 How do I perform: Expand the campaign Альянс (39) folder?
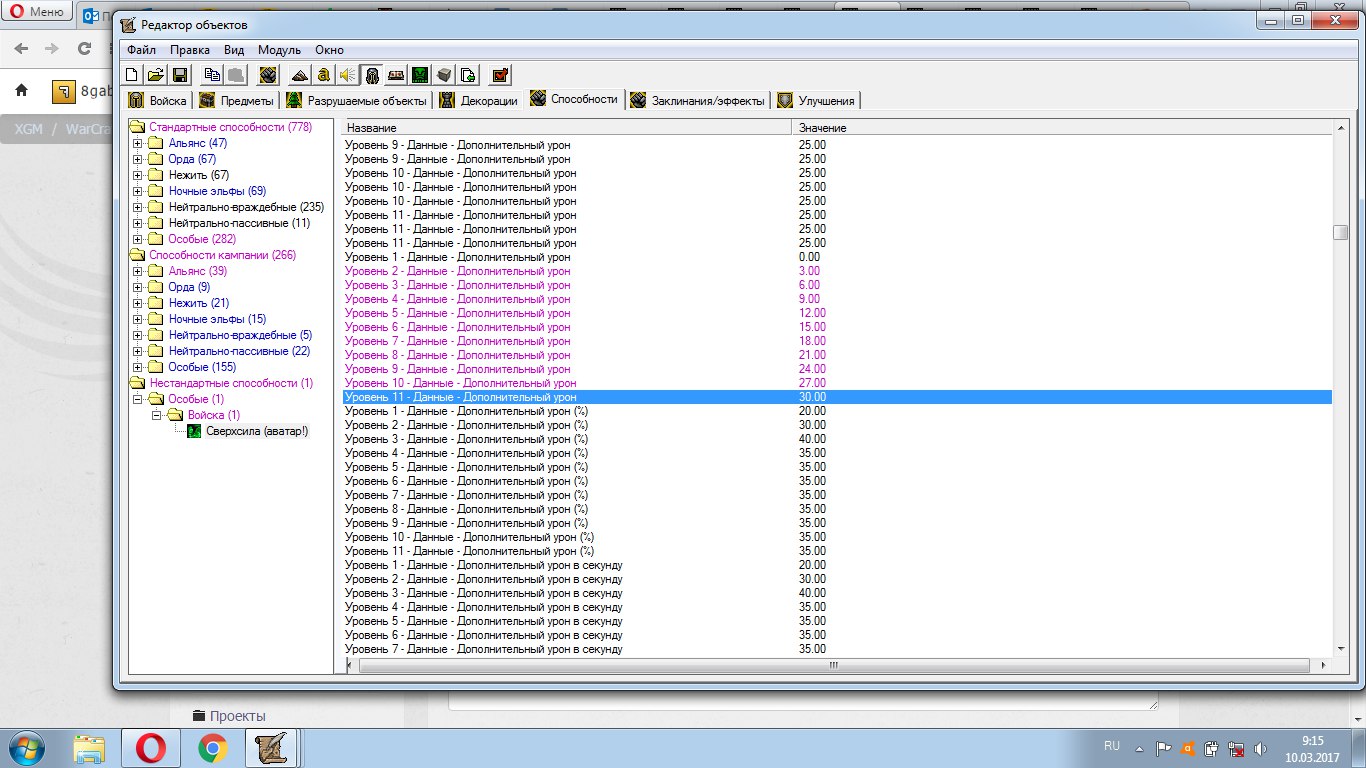click(138, 271)
